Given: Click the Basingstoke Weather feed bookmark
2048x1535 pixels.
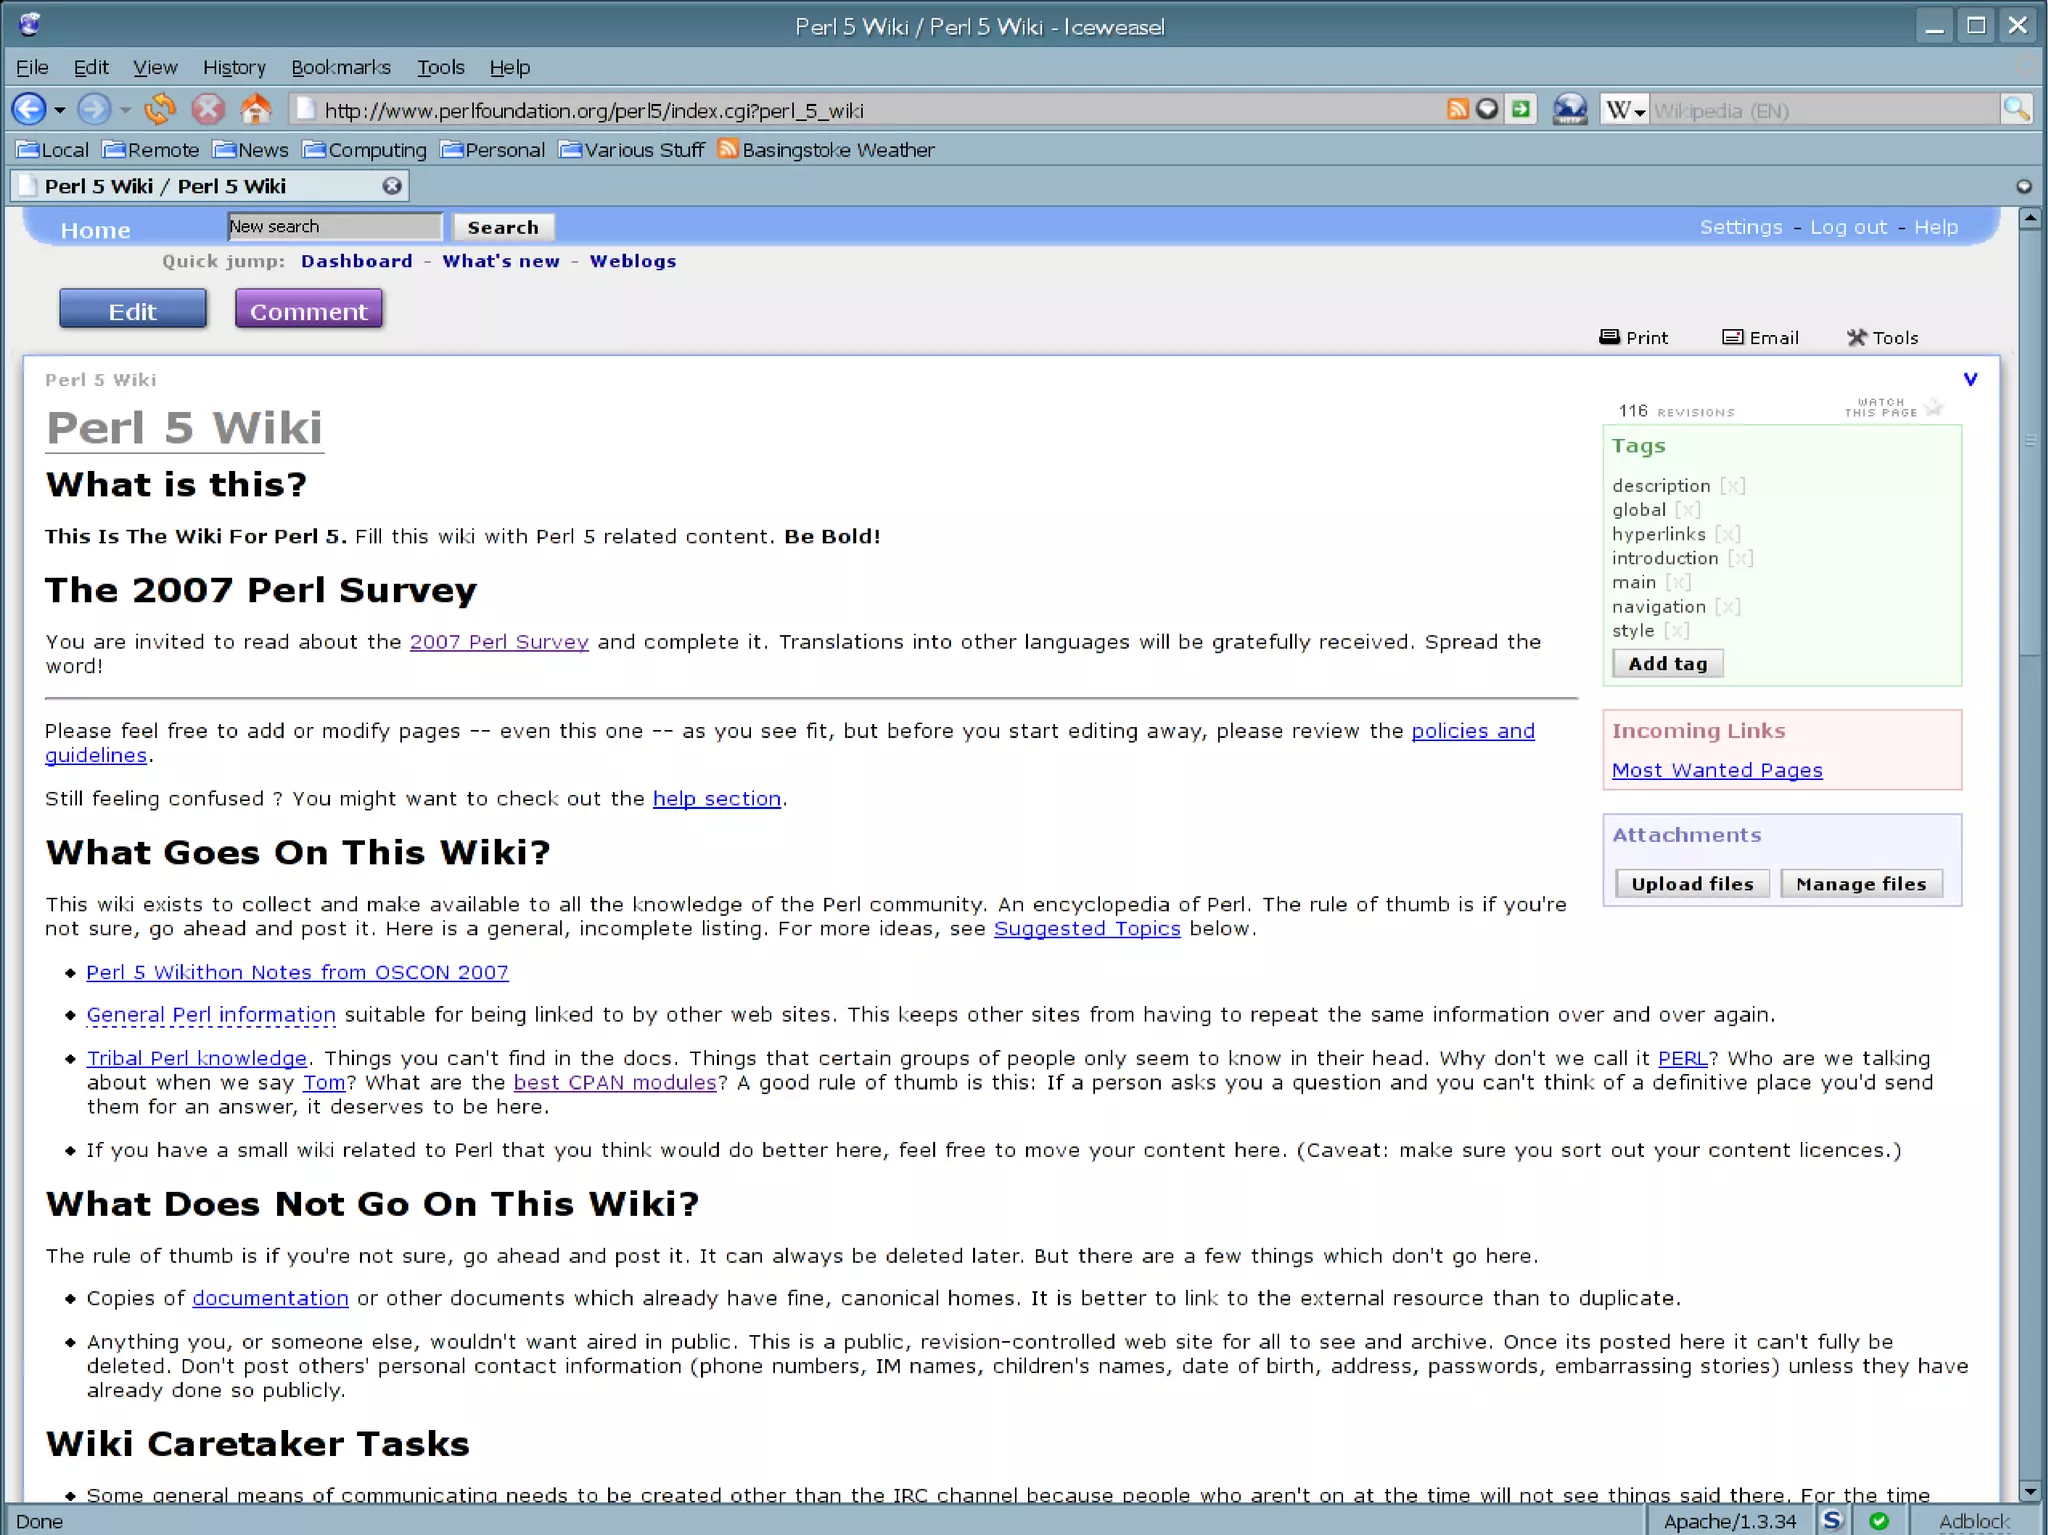Looking at the screenshot, I should [826, 150].
